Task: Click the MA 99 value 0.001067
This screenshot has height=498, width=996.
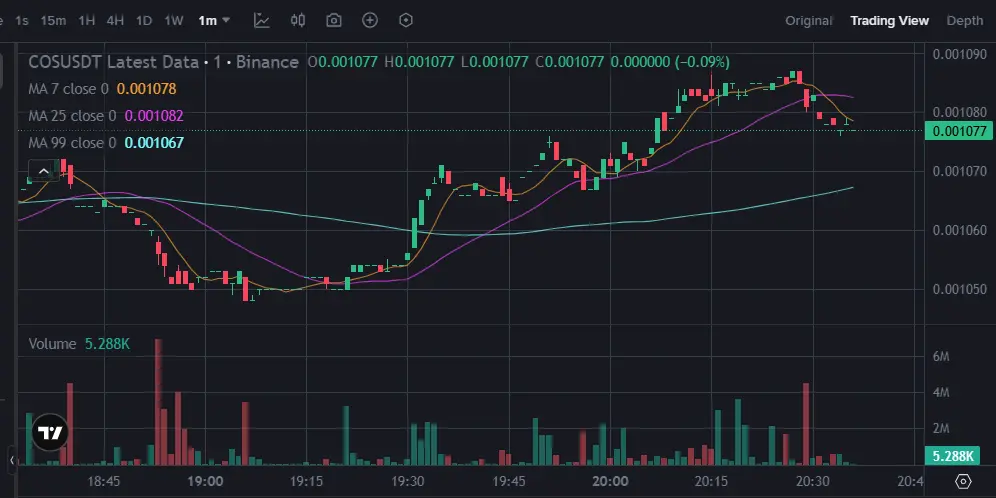Action: 154,143
